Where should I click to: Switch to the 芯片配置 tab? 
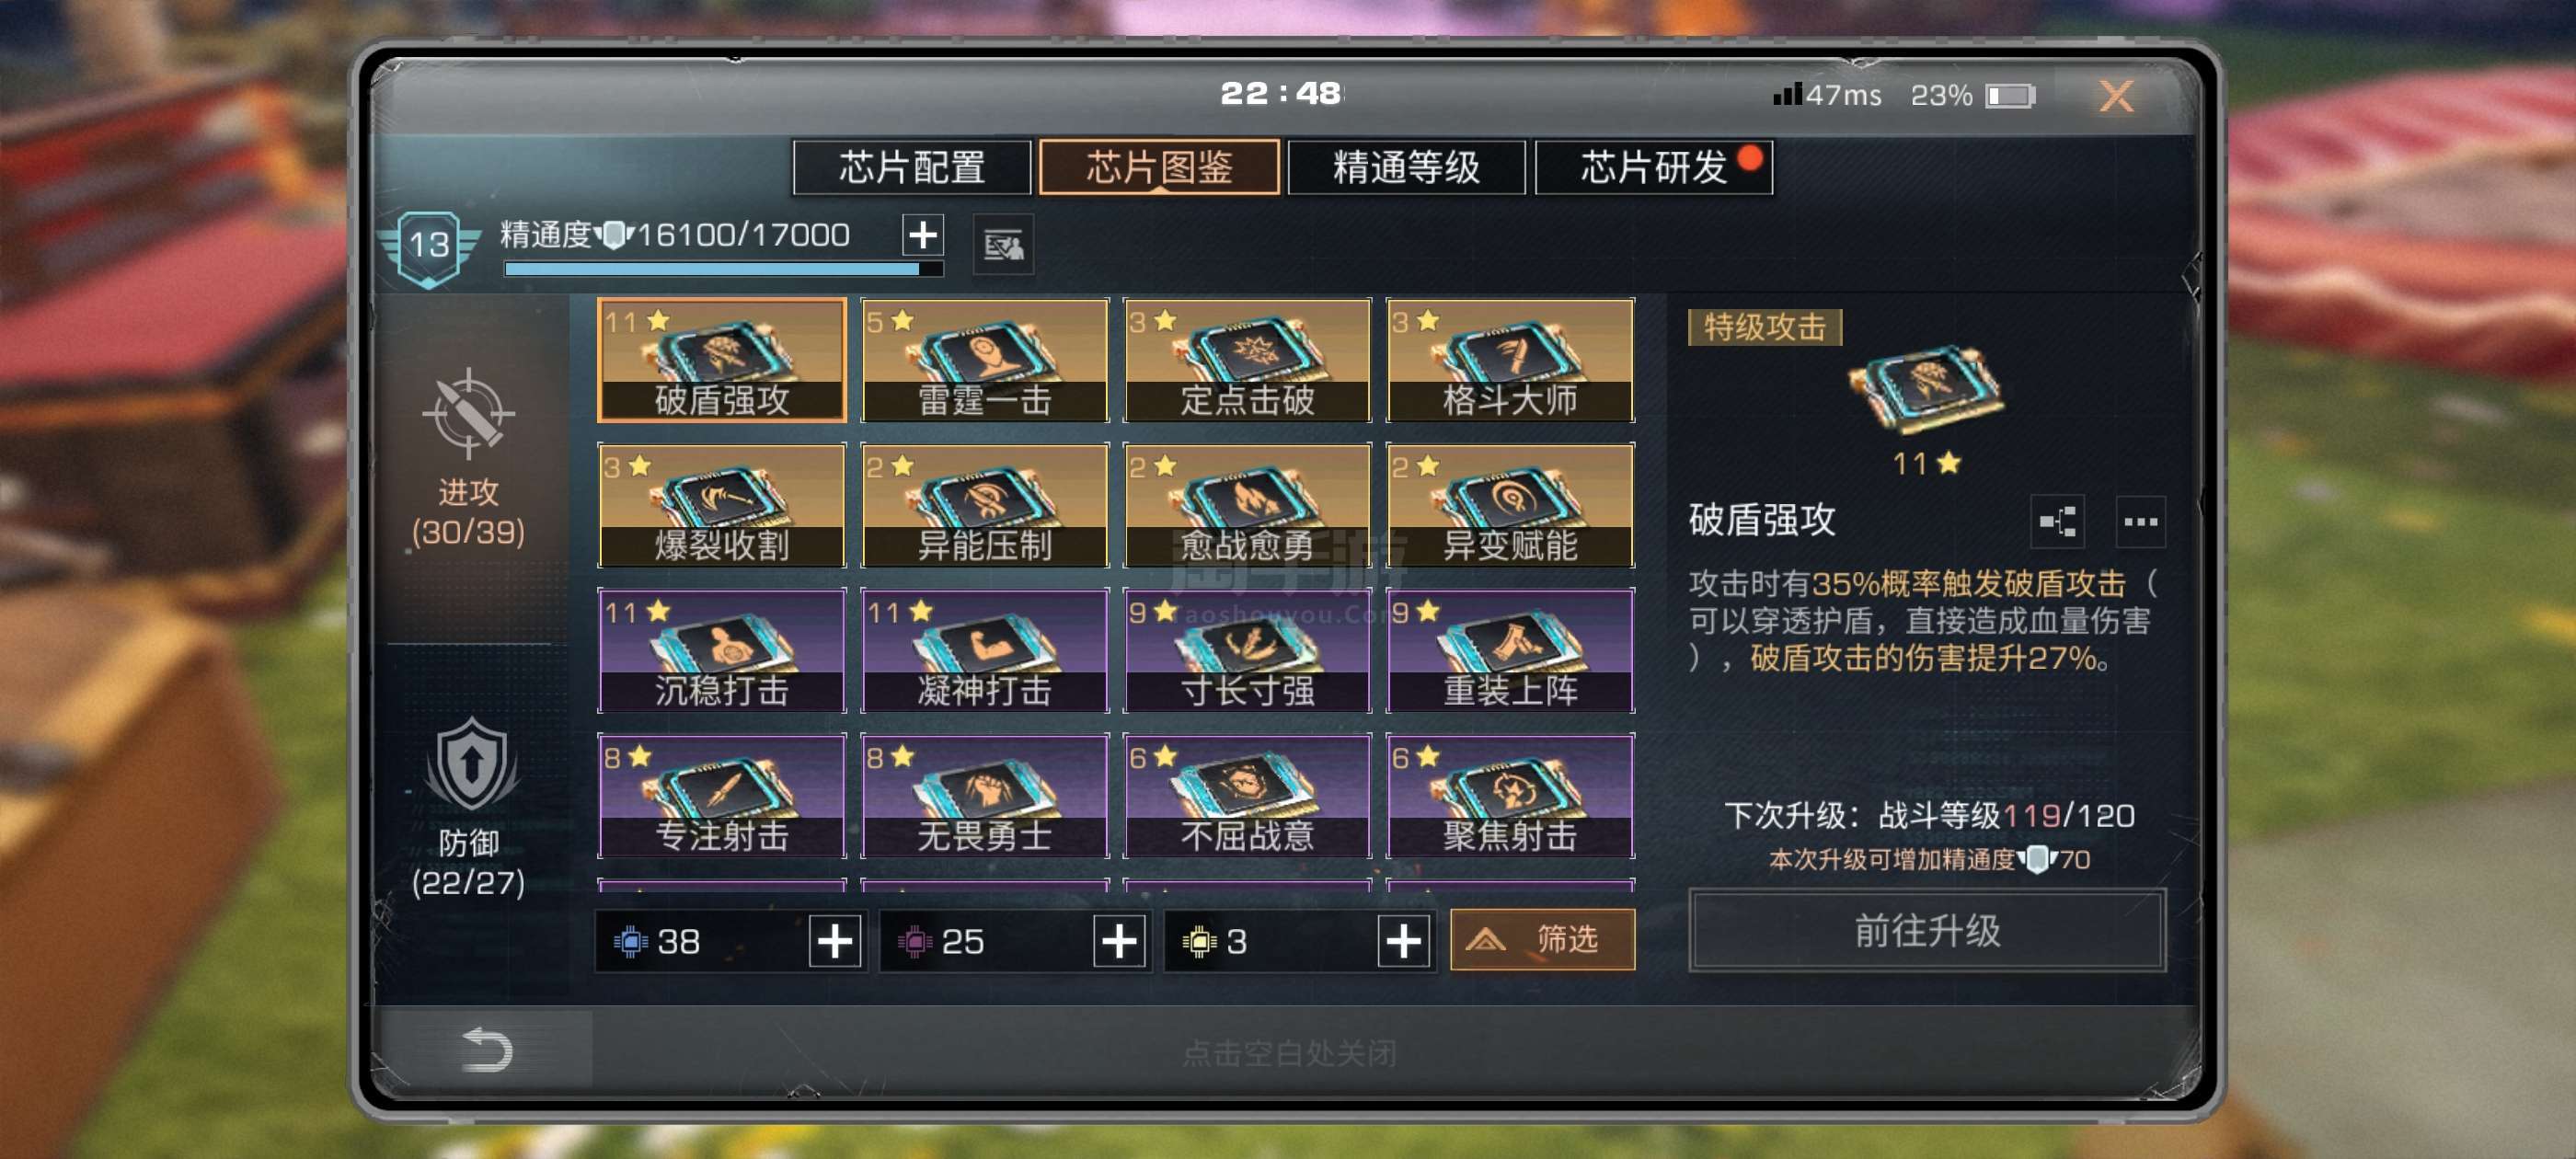click(911, 167)
